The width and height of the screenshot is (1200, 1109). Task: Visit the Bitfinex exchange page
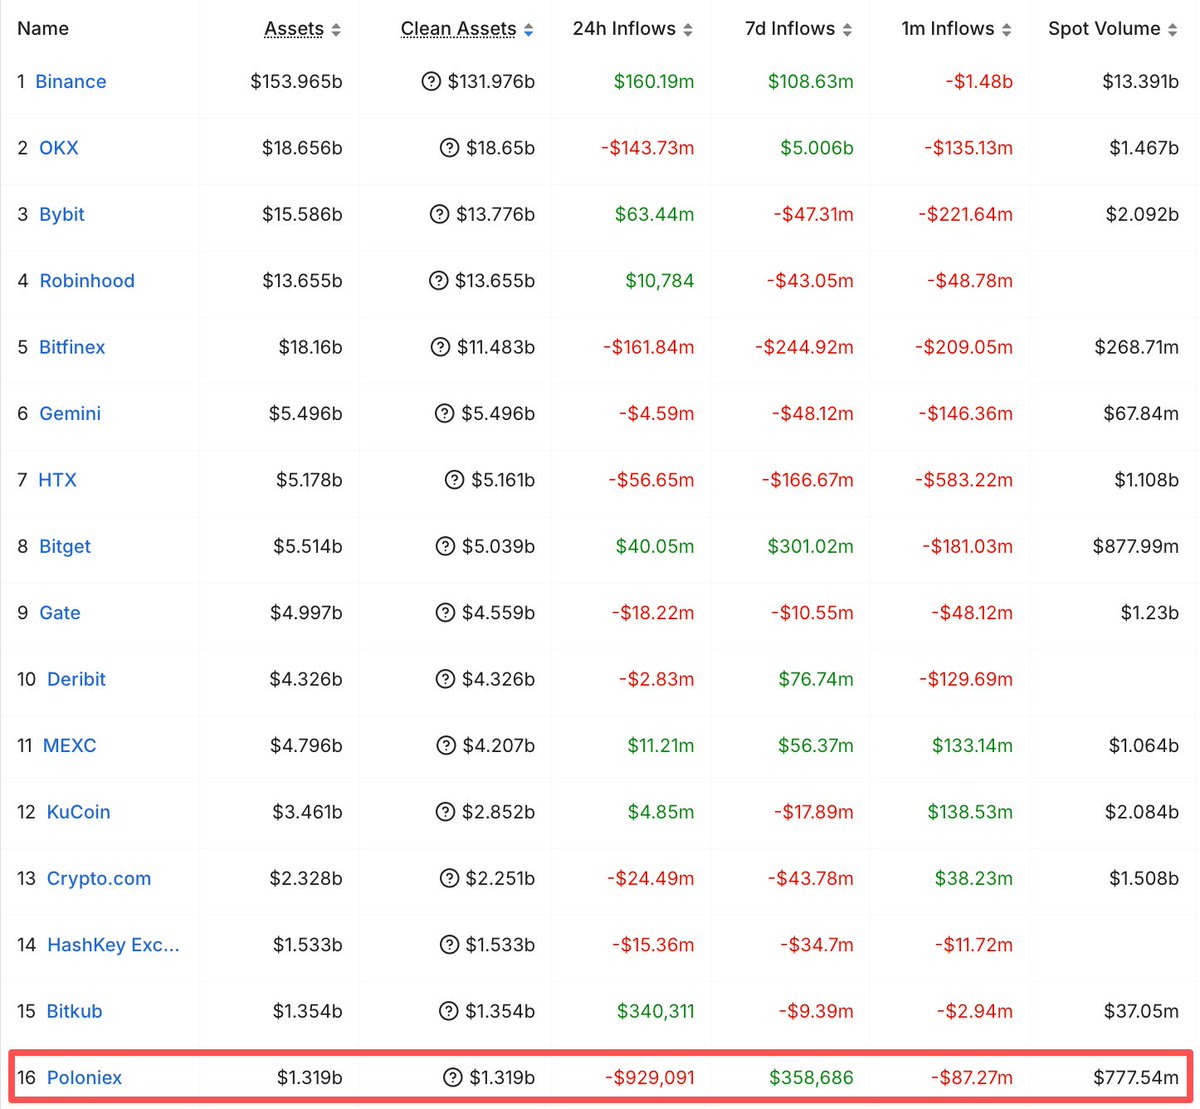click(72, 347)
